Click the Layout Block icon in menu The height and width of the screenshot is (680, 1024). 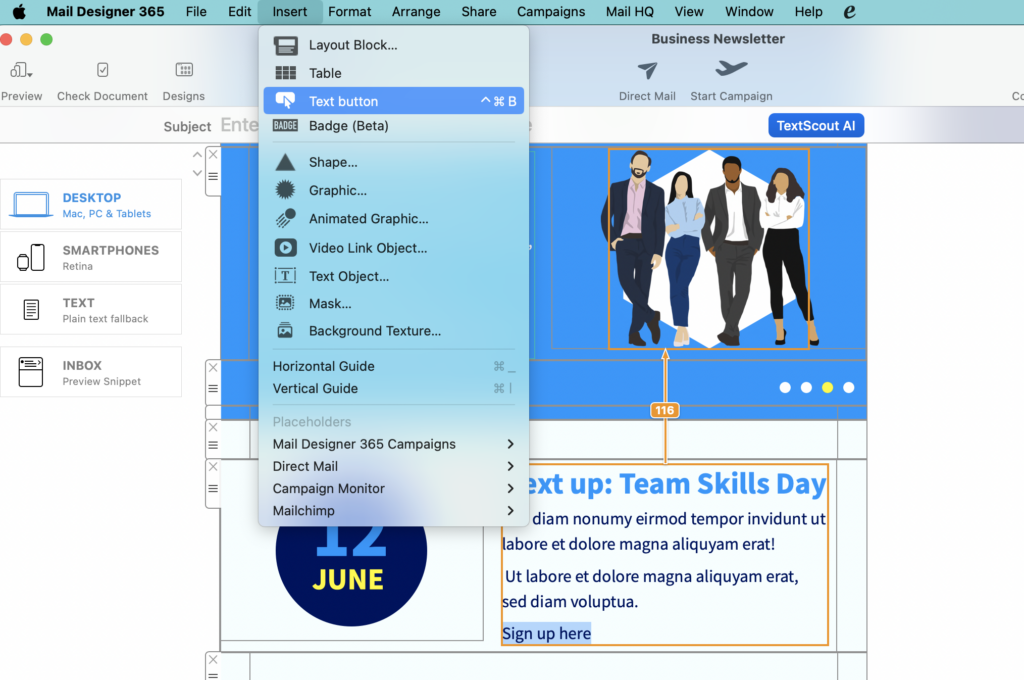(x=285, y=45)
